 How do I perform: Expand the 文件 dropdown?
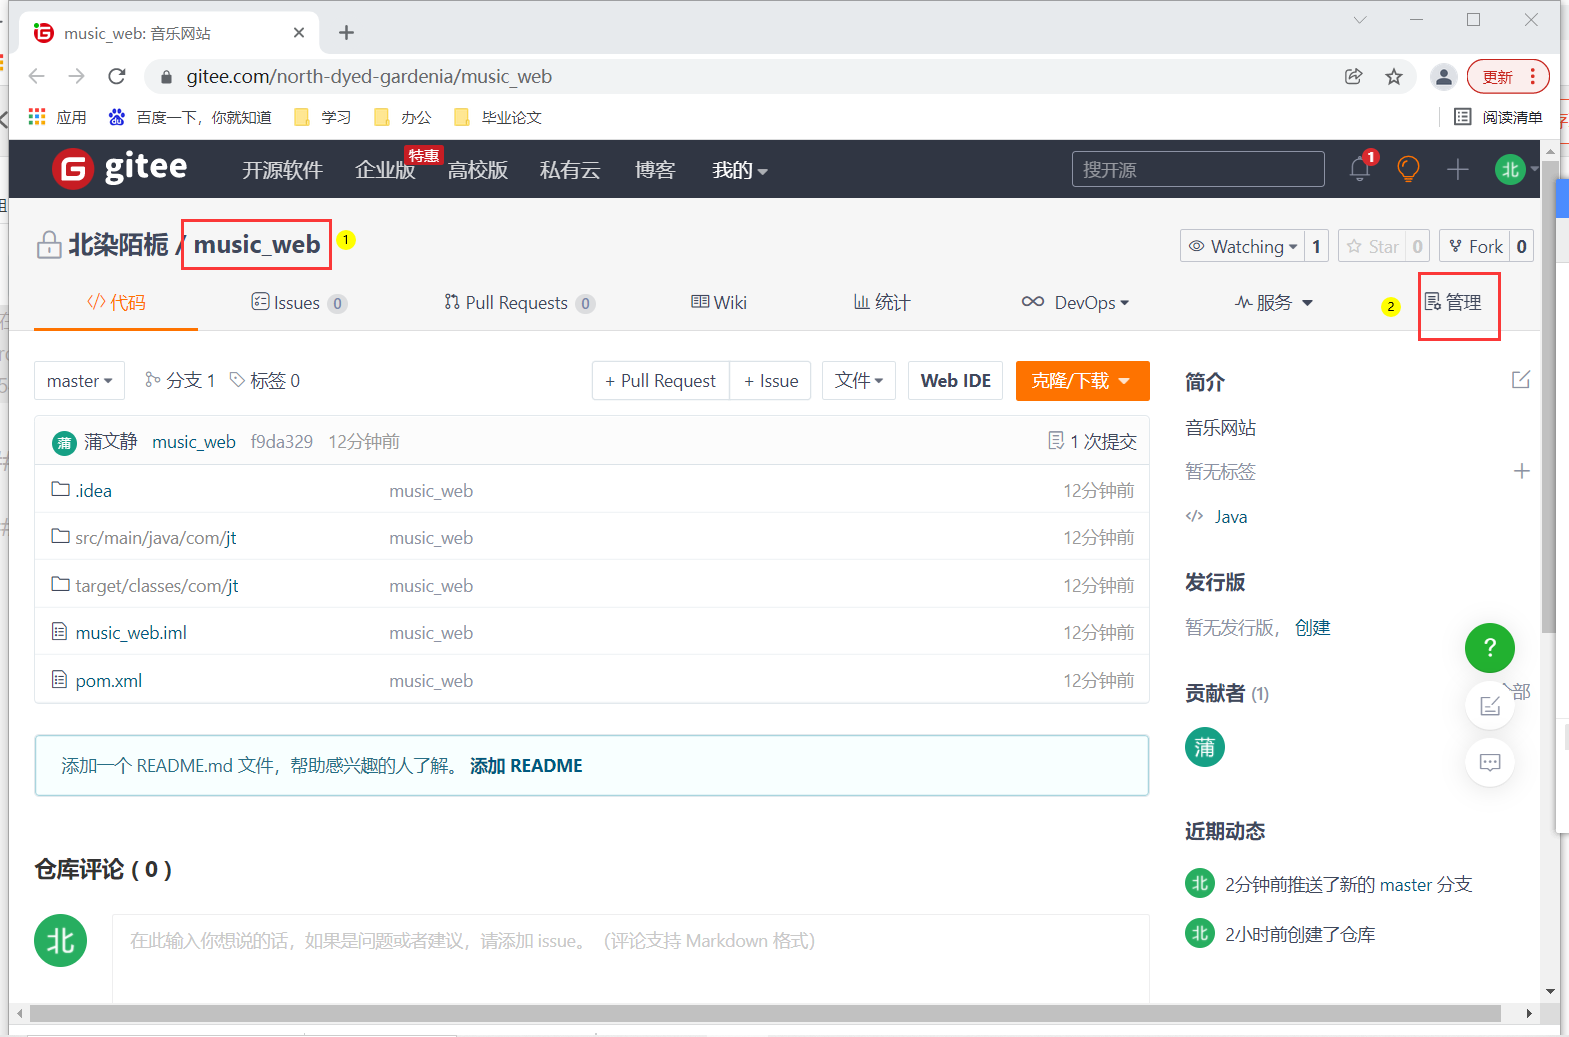859,381
